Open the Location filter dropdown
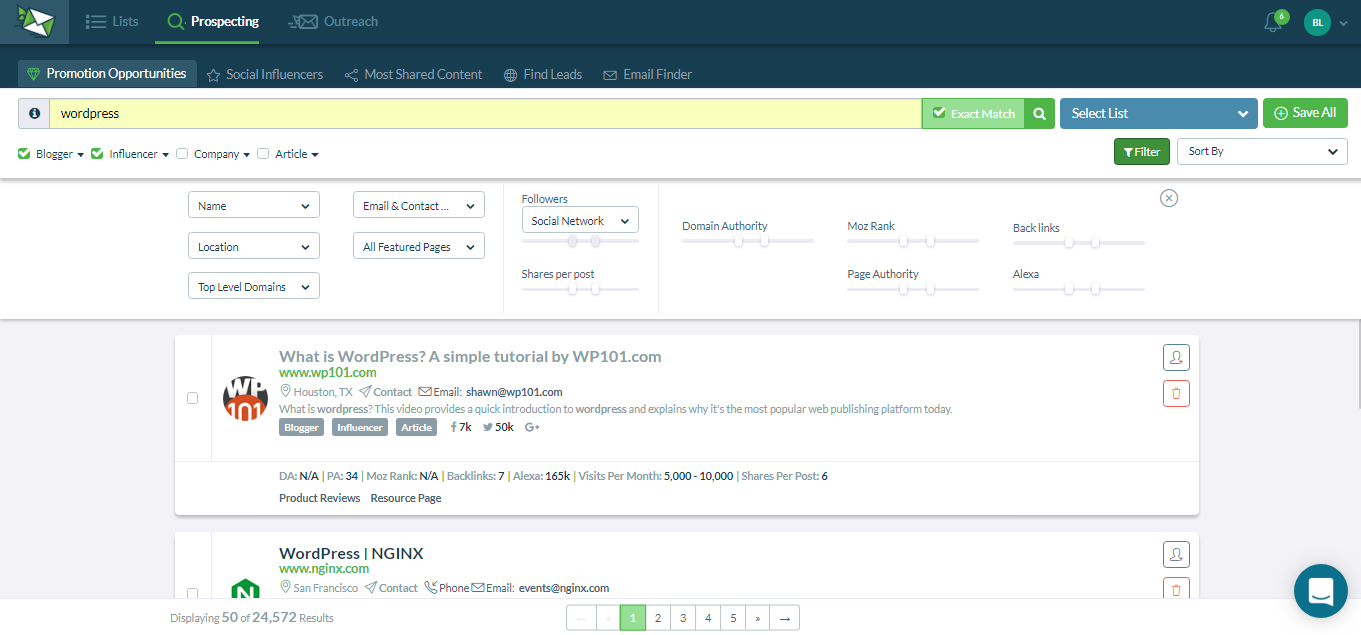Image resolution: width=1361 pixels, height=635 pixels. click(254, 246)
